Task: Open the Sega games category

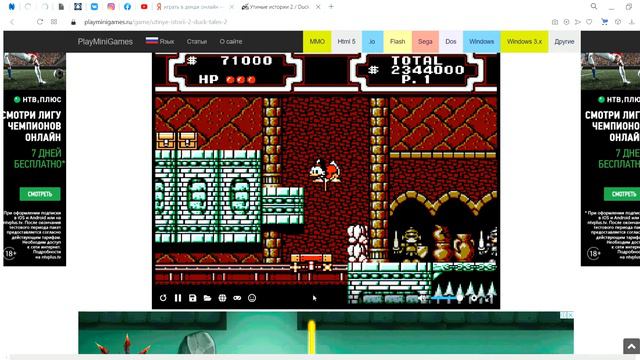Action: tap(425, 42)
